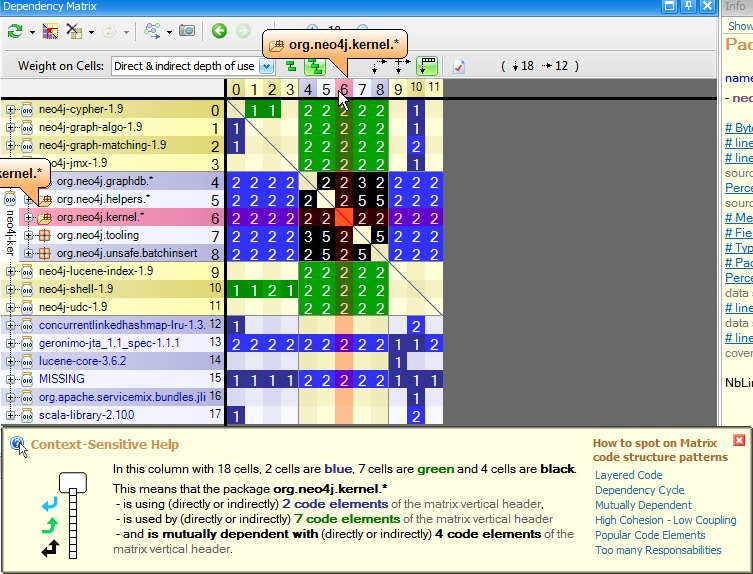Click the jar icon of lucene-core-3.6.2
Screen dimensions: 753x574
coord(27,361)
